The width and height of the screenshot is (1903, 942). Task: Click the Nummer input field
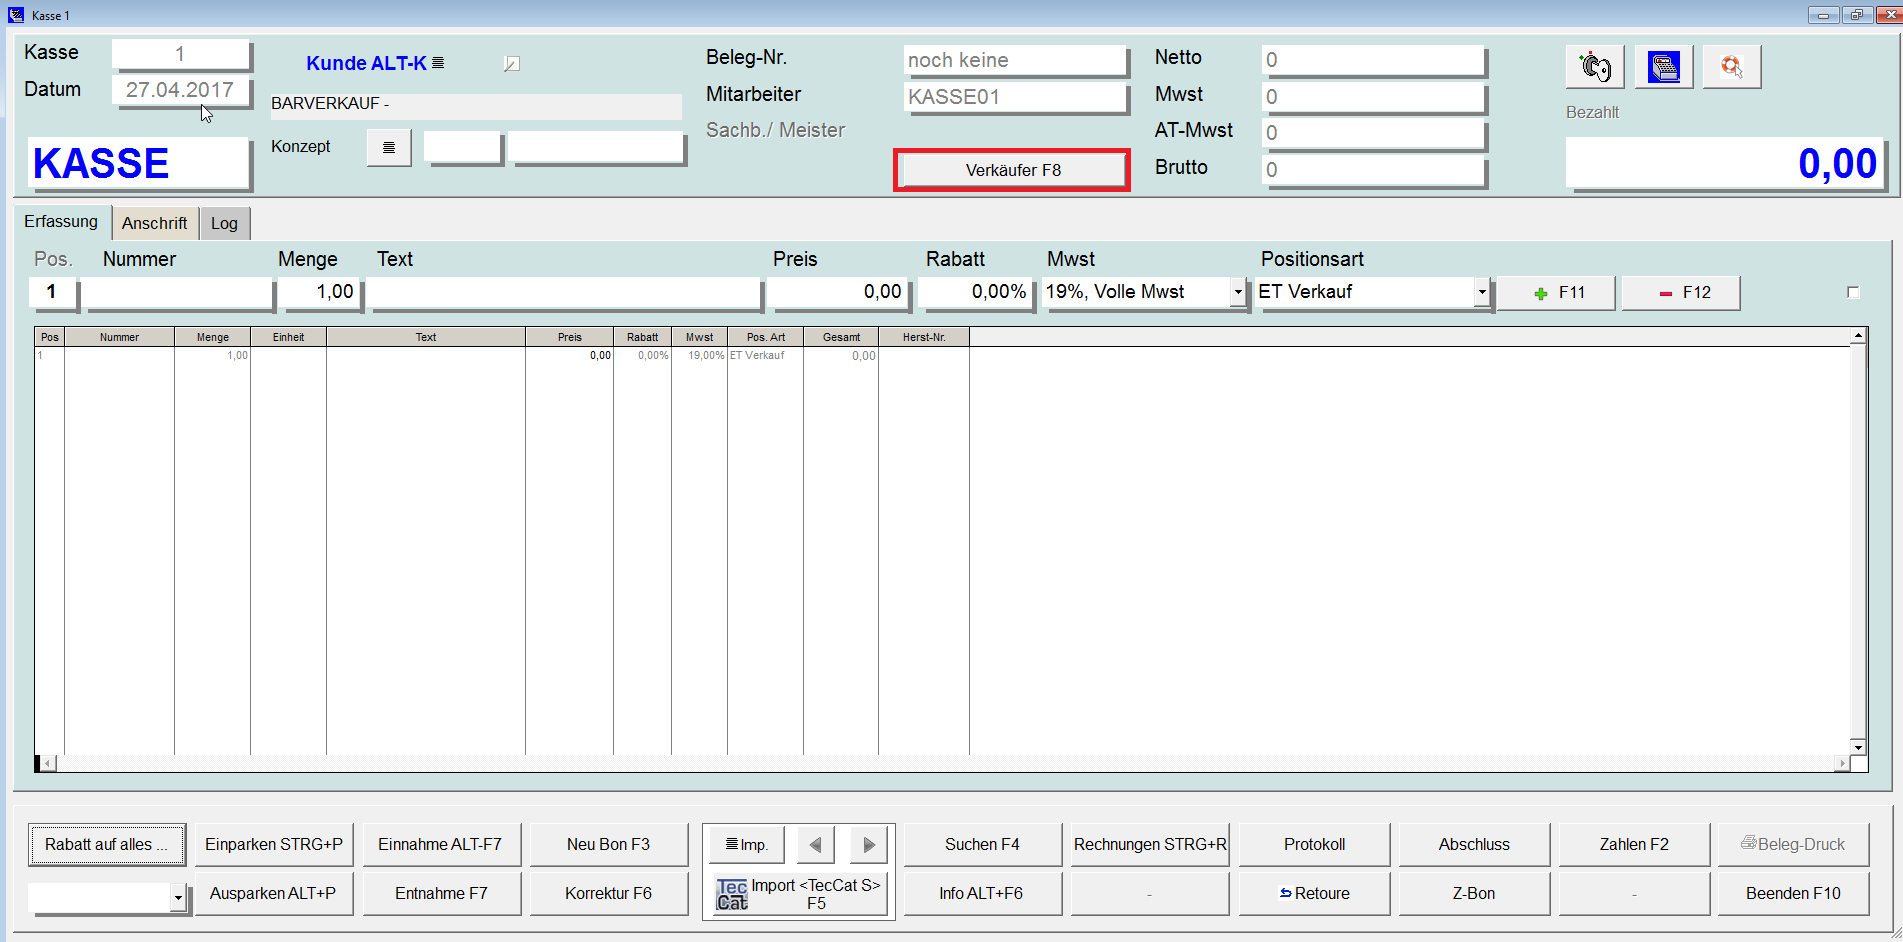[177, 292]
